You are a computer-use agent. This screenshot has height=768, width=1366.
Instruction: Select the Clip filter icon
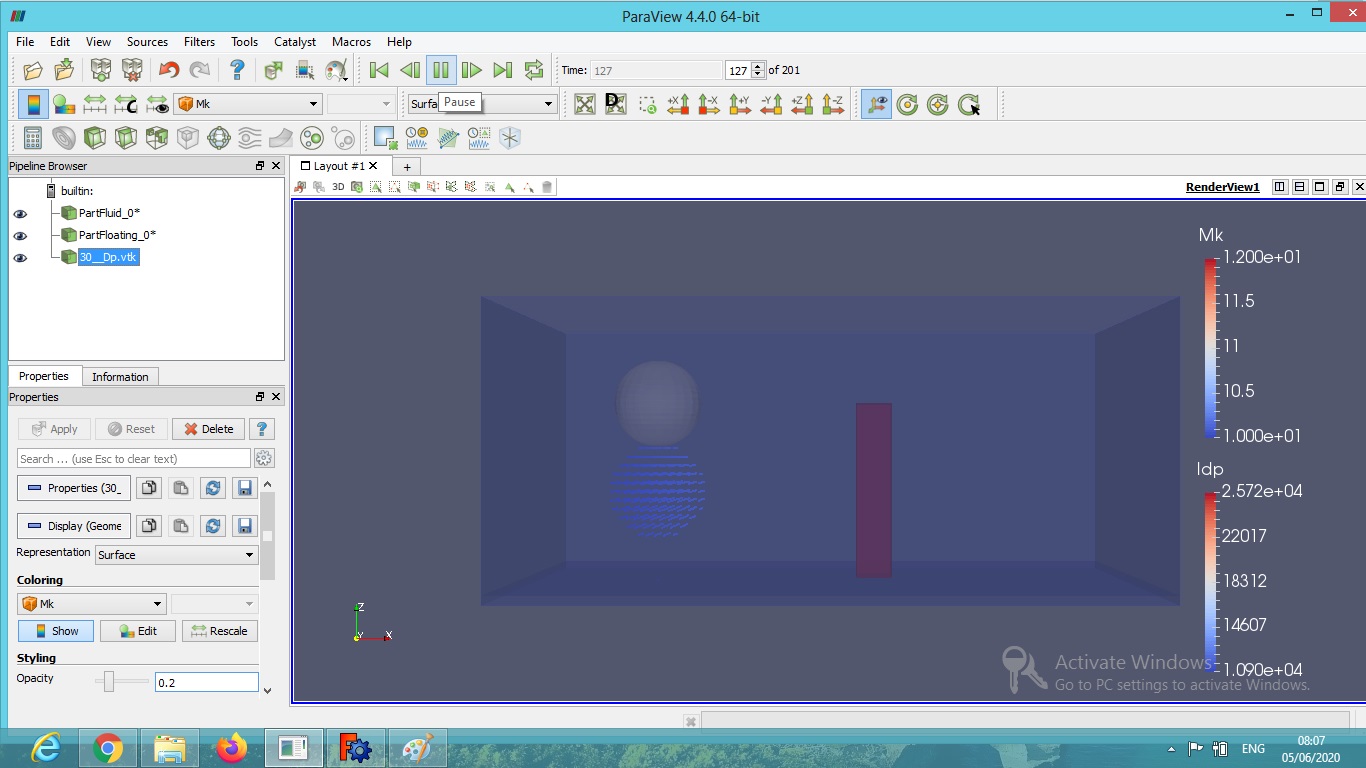[x=95, y=138]
